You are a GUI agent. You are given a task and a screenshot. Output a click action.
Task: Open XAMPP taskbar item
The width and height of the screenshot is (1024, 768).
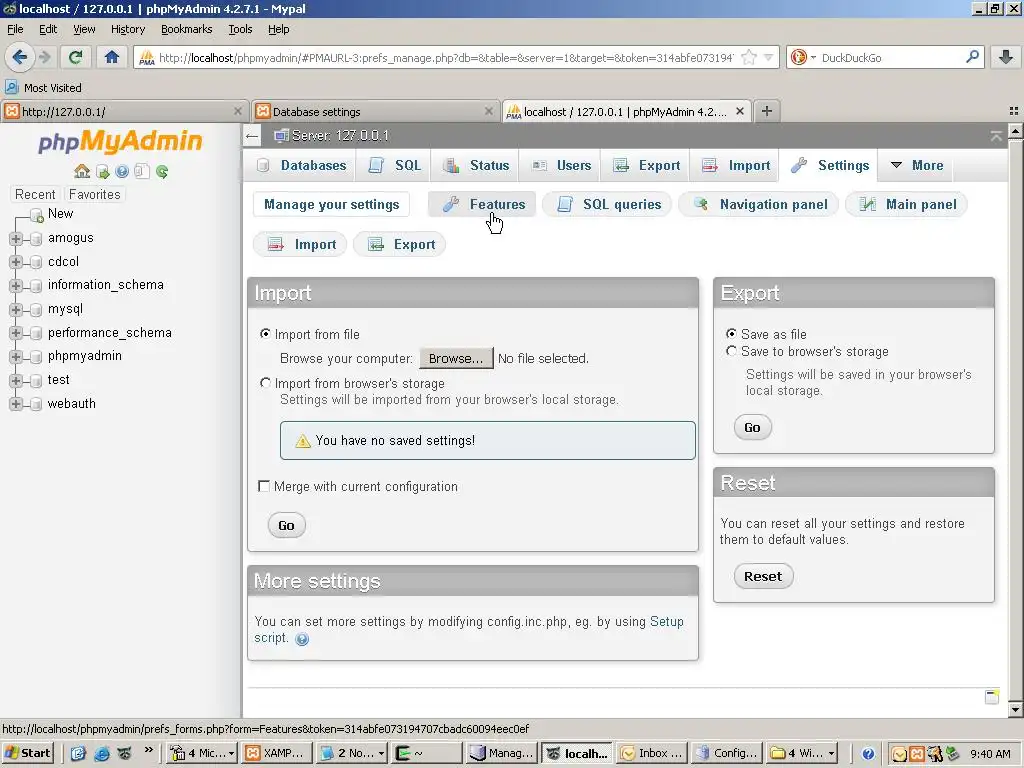pyautogui.click(x=276, y=753)
